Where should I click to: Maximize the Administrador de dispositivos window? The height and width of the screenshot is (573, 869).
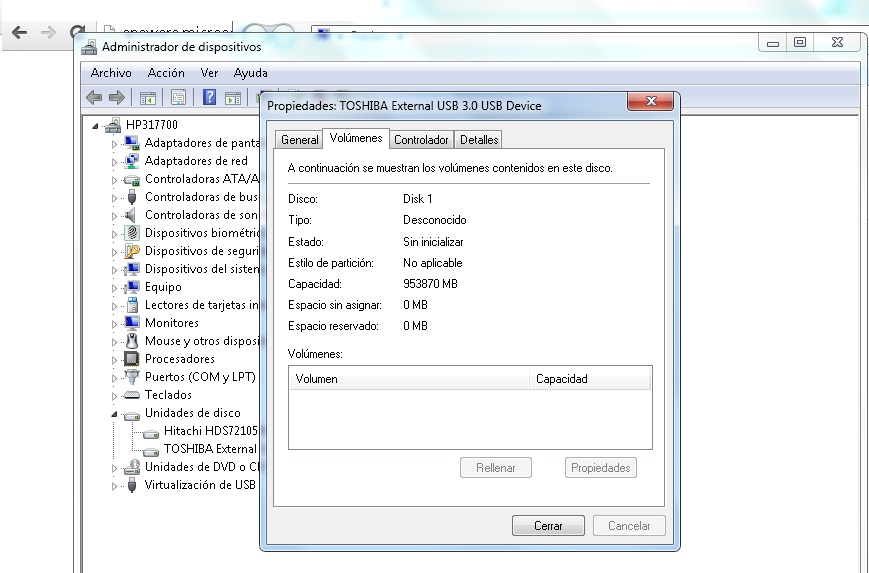click(x=800, y=43)
